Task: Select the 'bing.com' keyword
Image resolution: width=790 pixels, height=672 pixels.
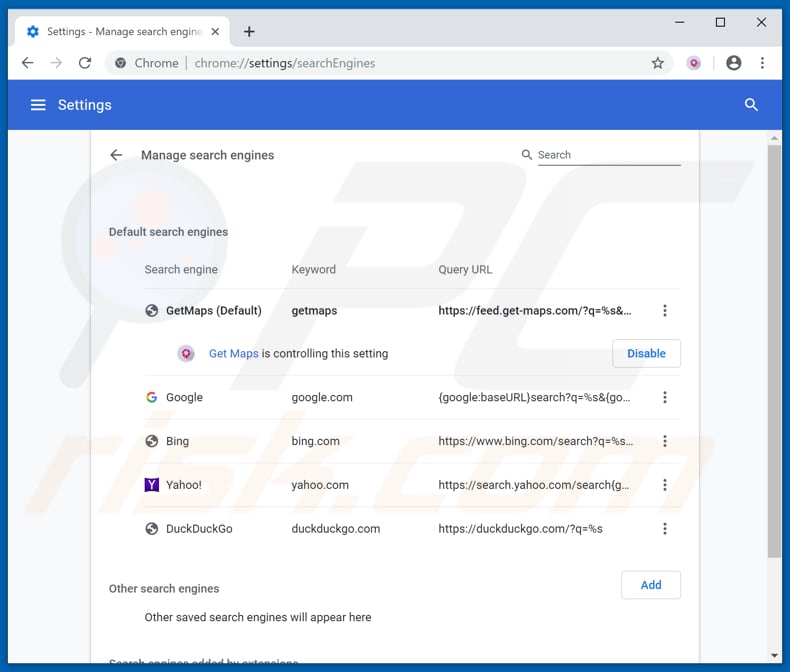Action: [x=315, y=441]
